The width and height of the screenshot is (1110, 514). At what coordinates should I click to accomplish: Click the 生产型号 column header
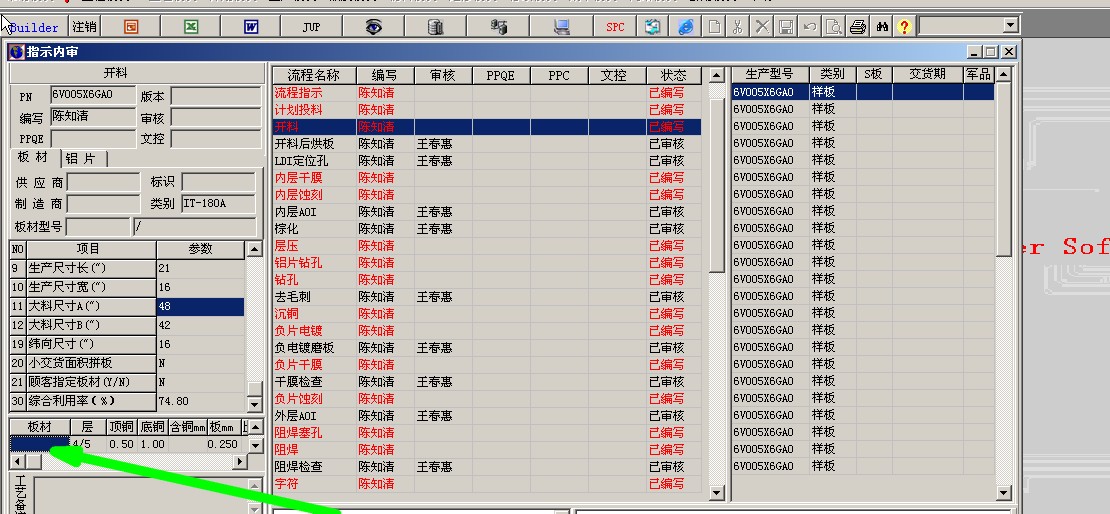[770, 74]
